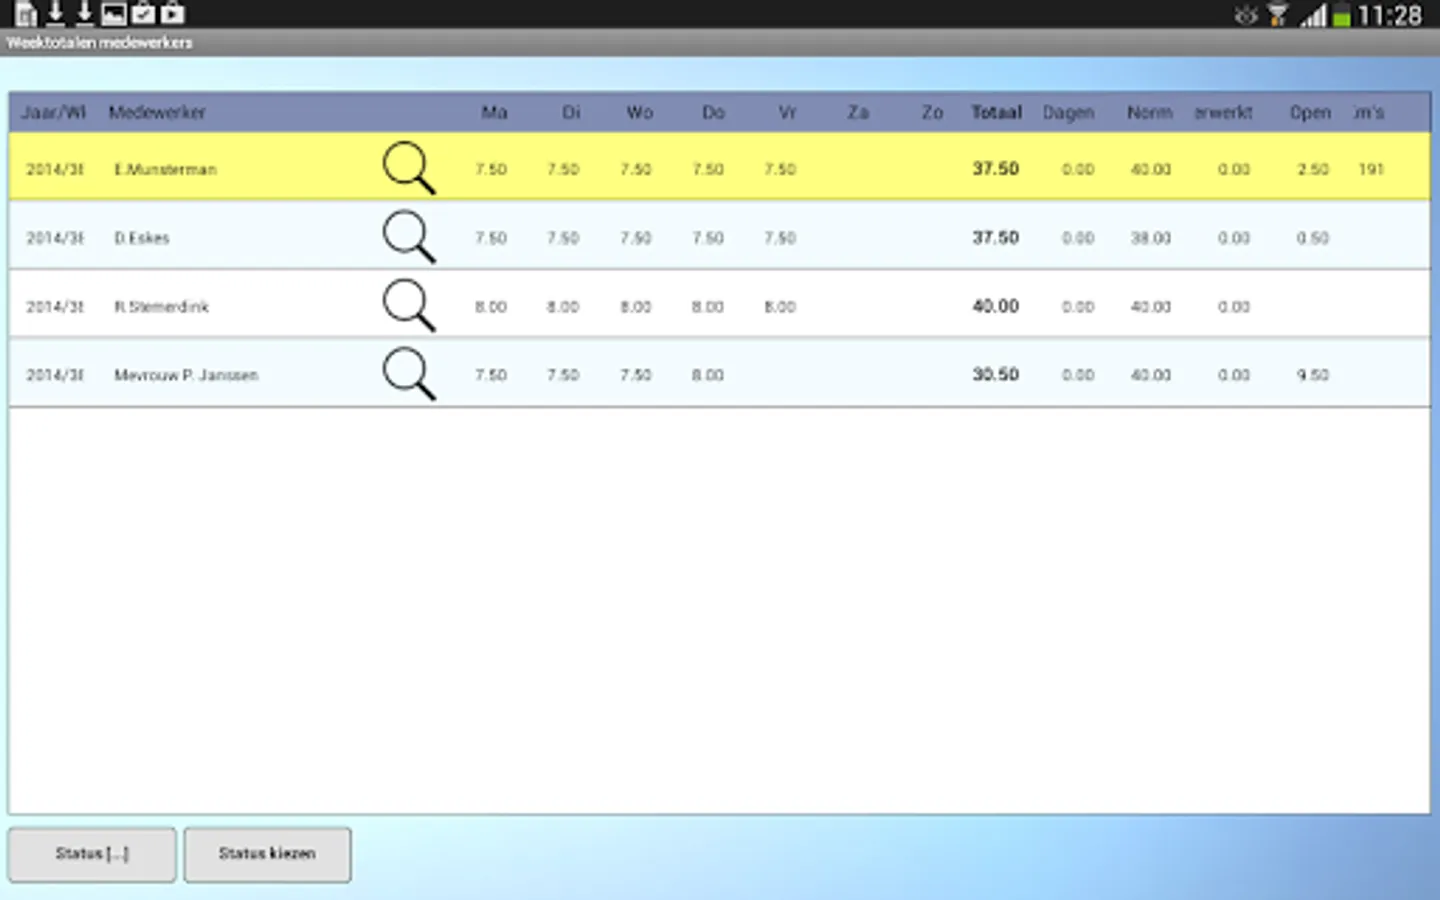Select the Zo column header

932,112
